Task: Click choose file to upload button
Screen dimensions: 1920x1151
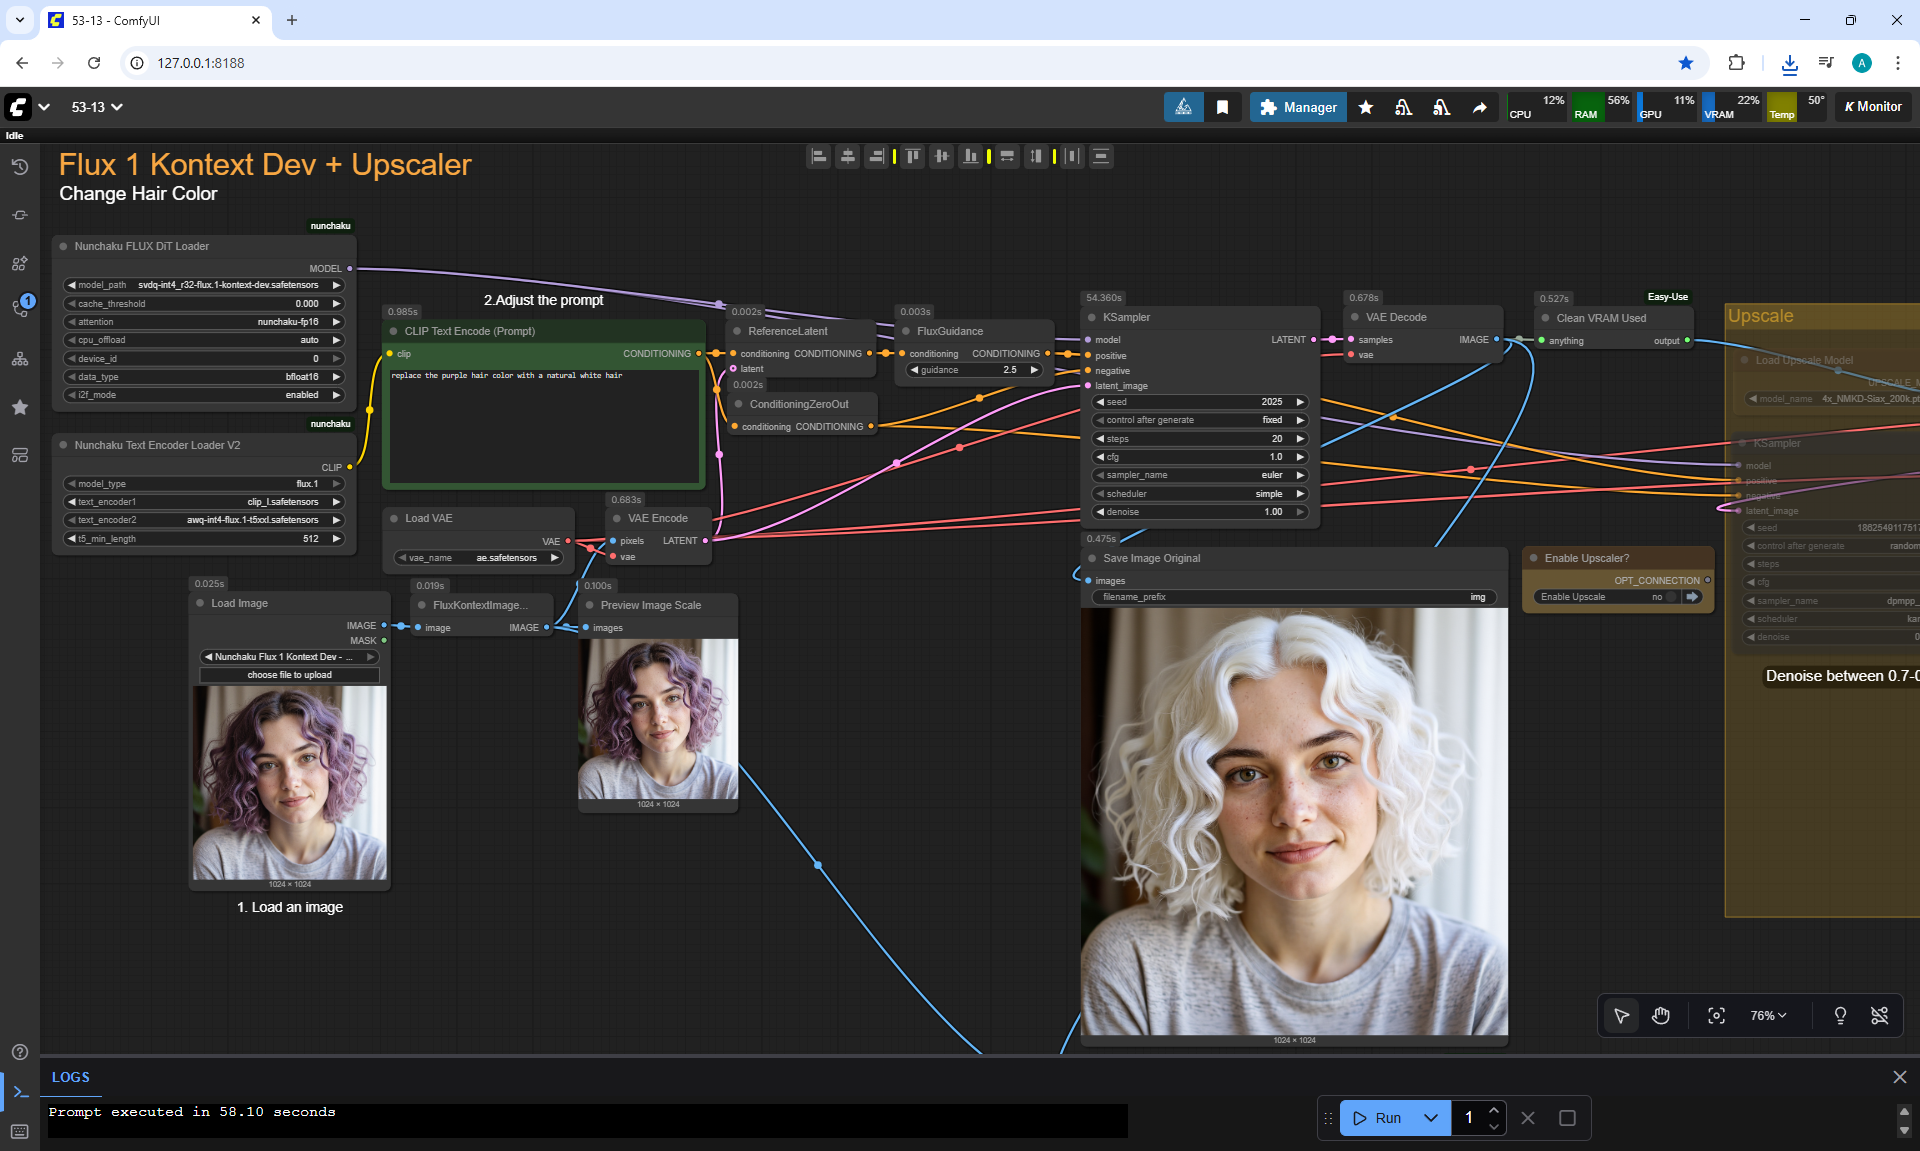Action: click(x=289, y=675)
